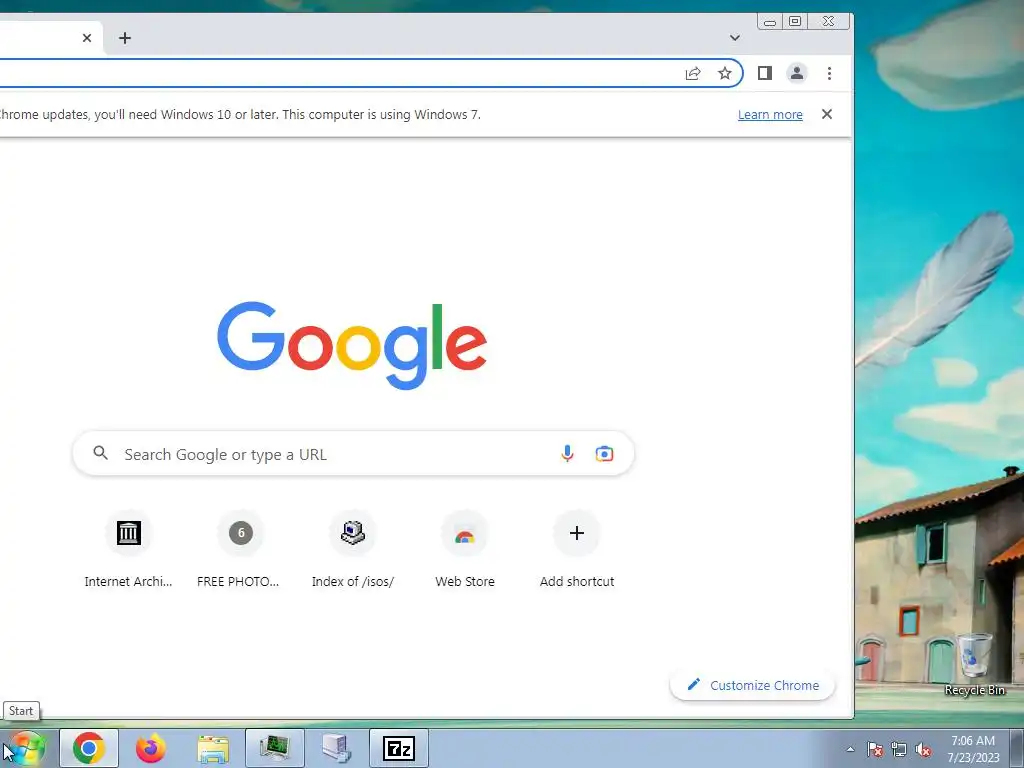Click the Google logo
This screenshot has width=1024, height=768.
coord(352,345)
